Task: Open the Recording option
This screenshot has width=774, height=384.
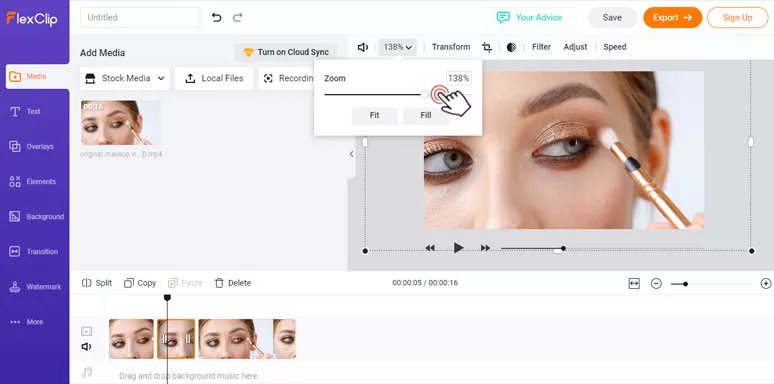Action: [287, 78]
